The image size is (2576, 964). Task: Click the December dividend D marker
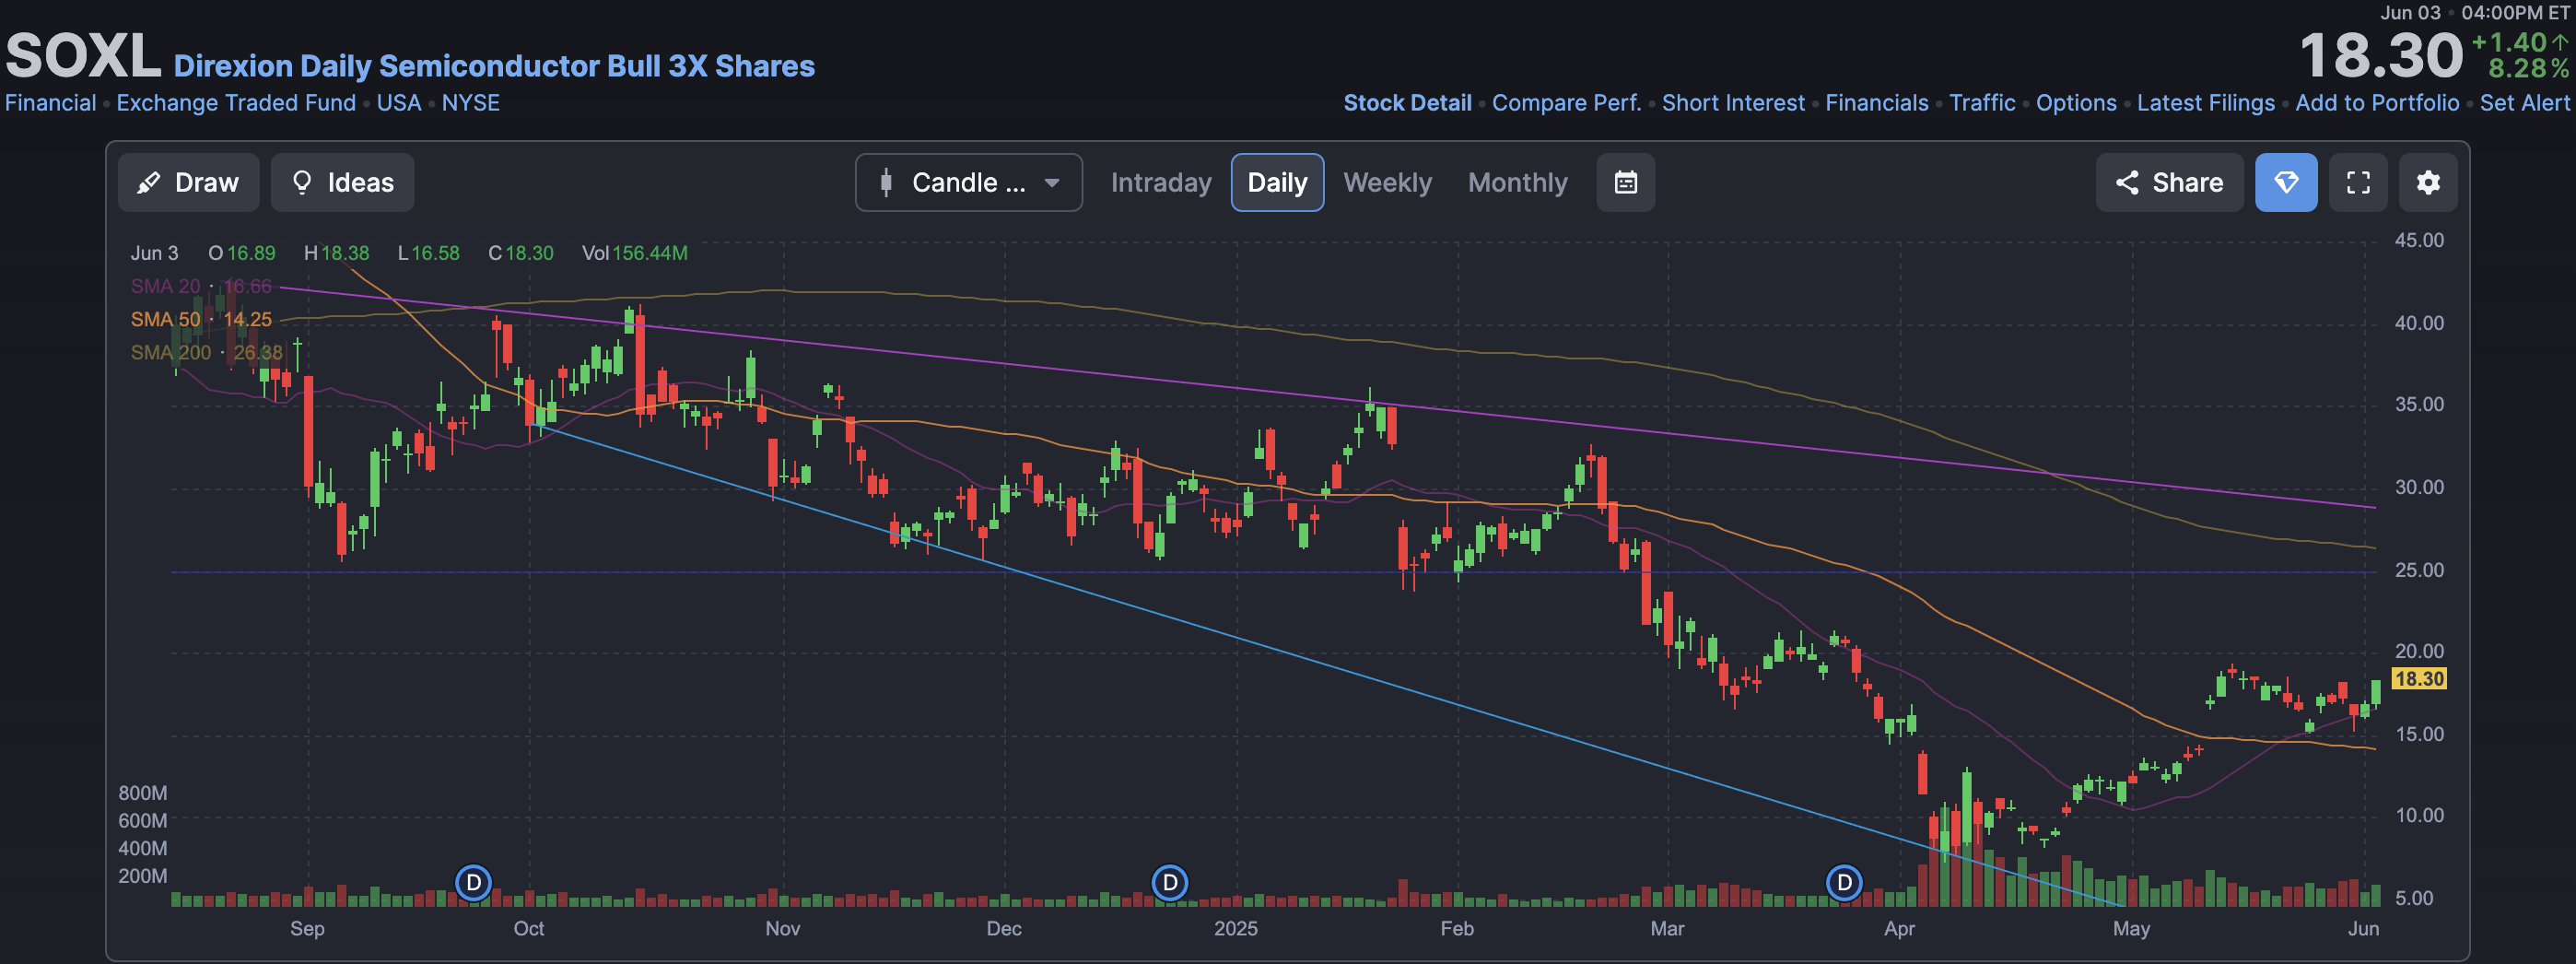(x=1169, y=883)
